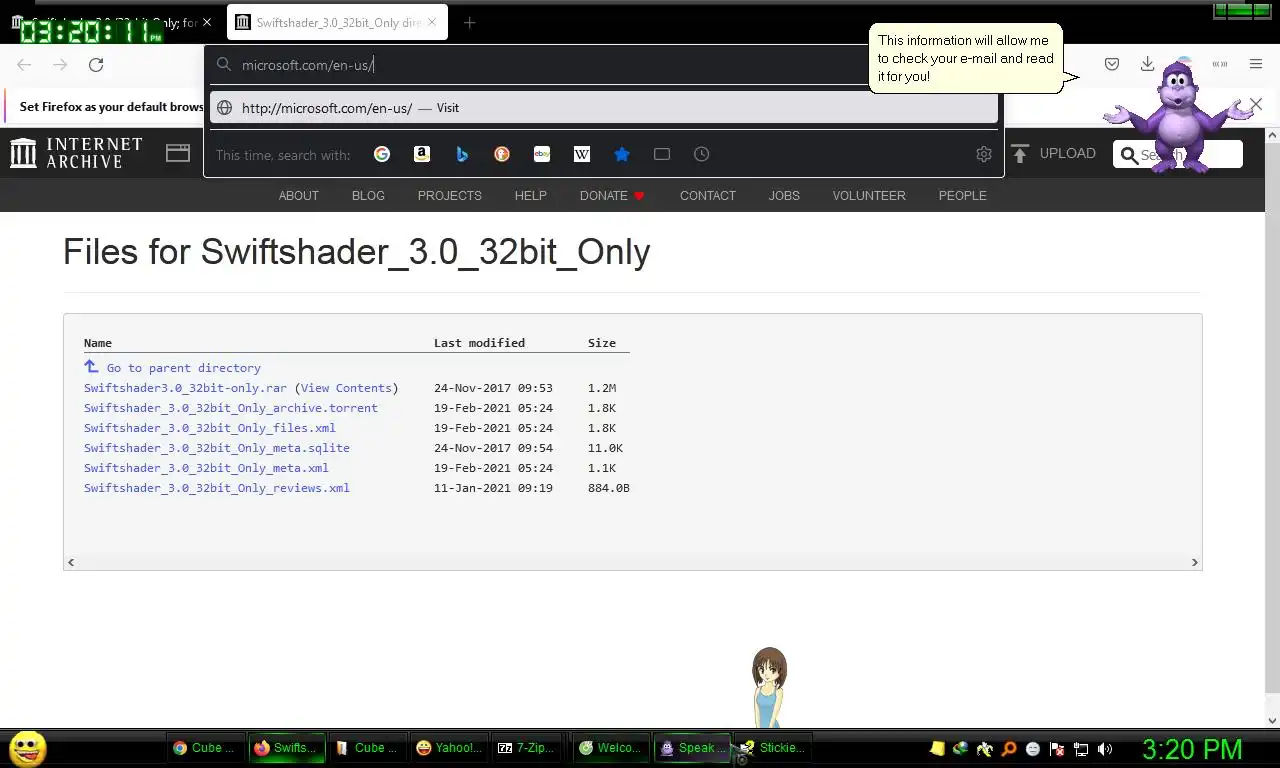This screenshot has height=768, width=1280.
Task: Search history using clock icon
Action: click(702, 154)
